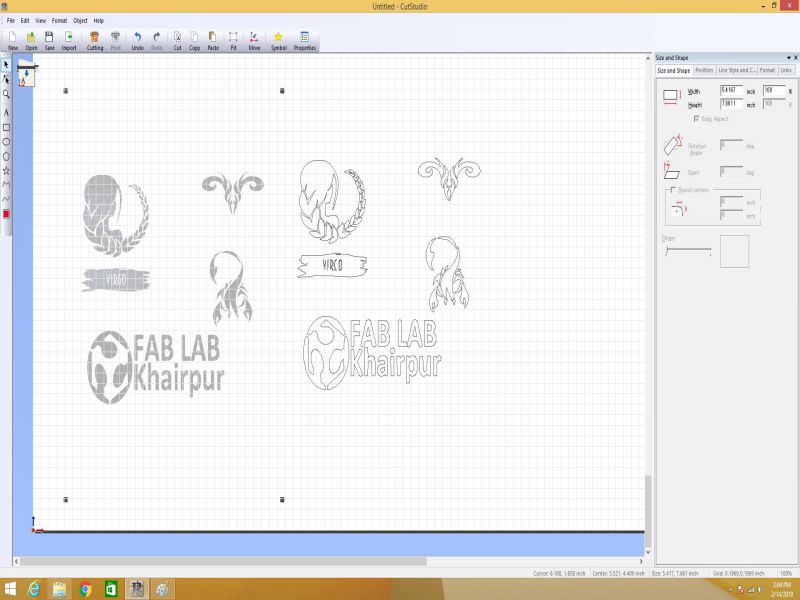Select the outlined scorpion shape on canvas
The height and width of the screenshot is (600, 800).
point(447,273)
